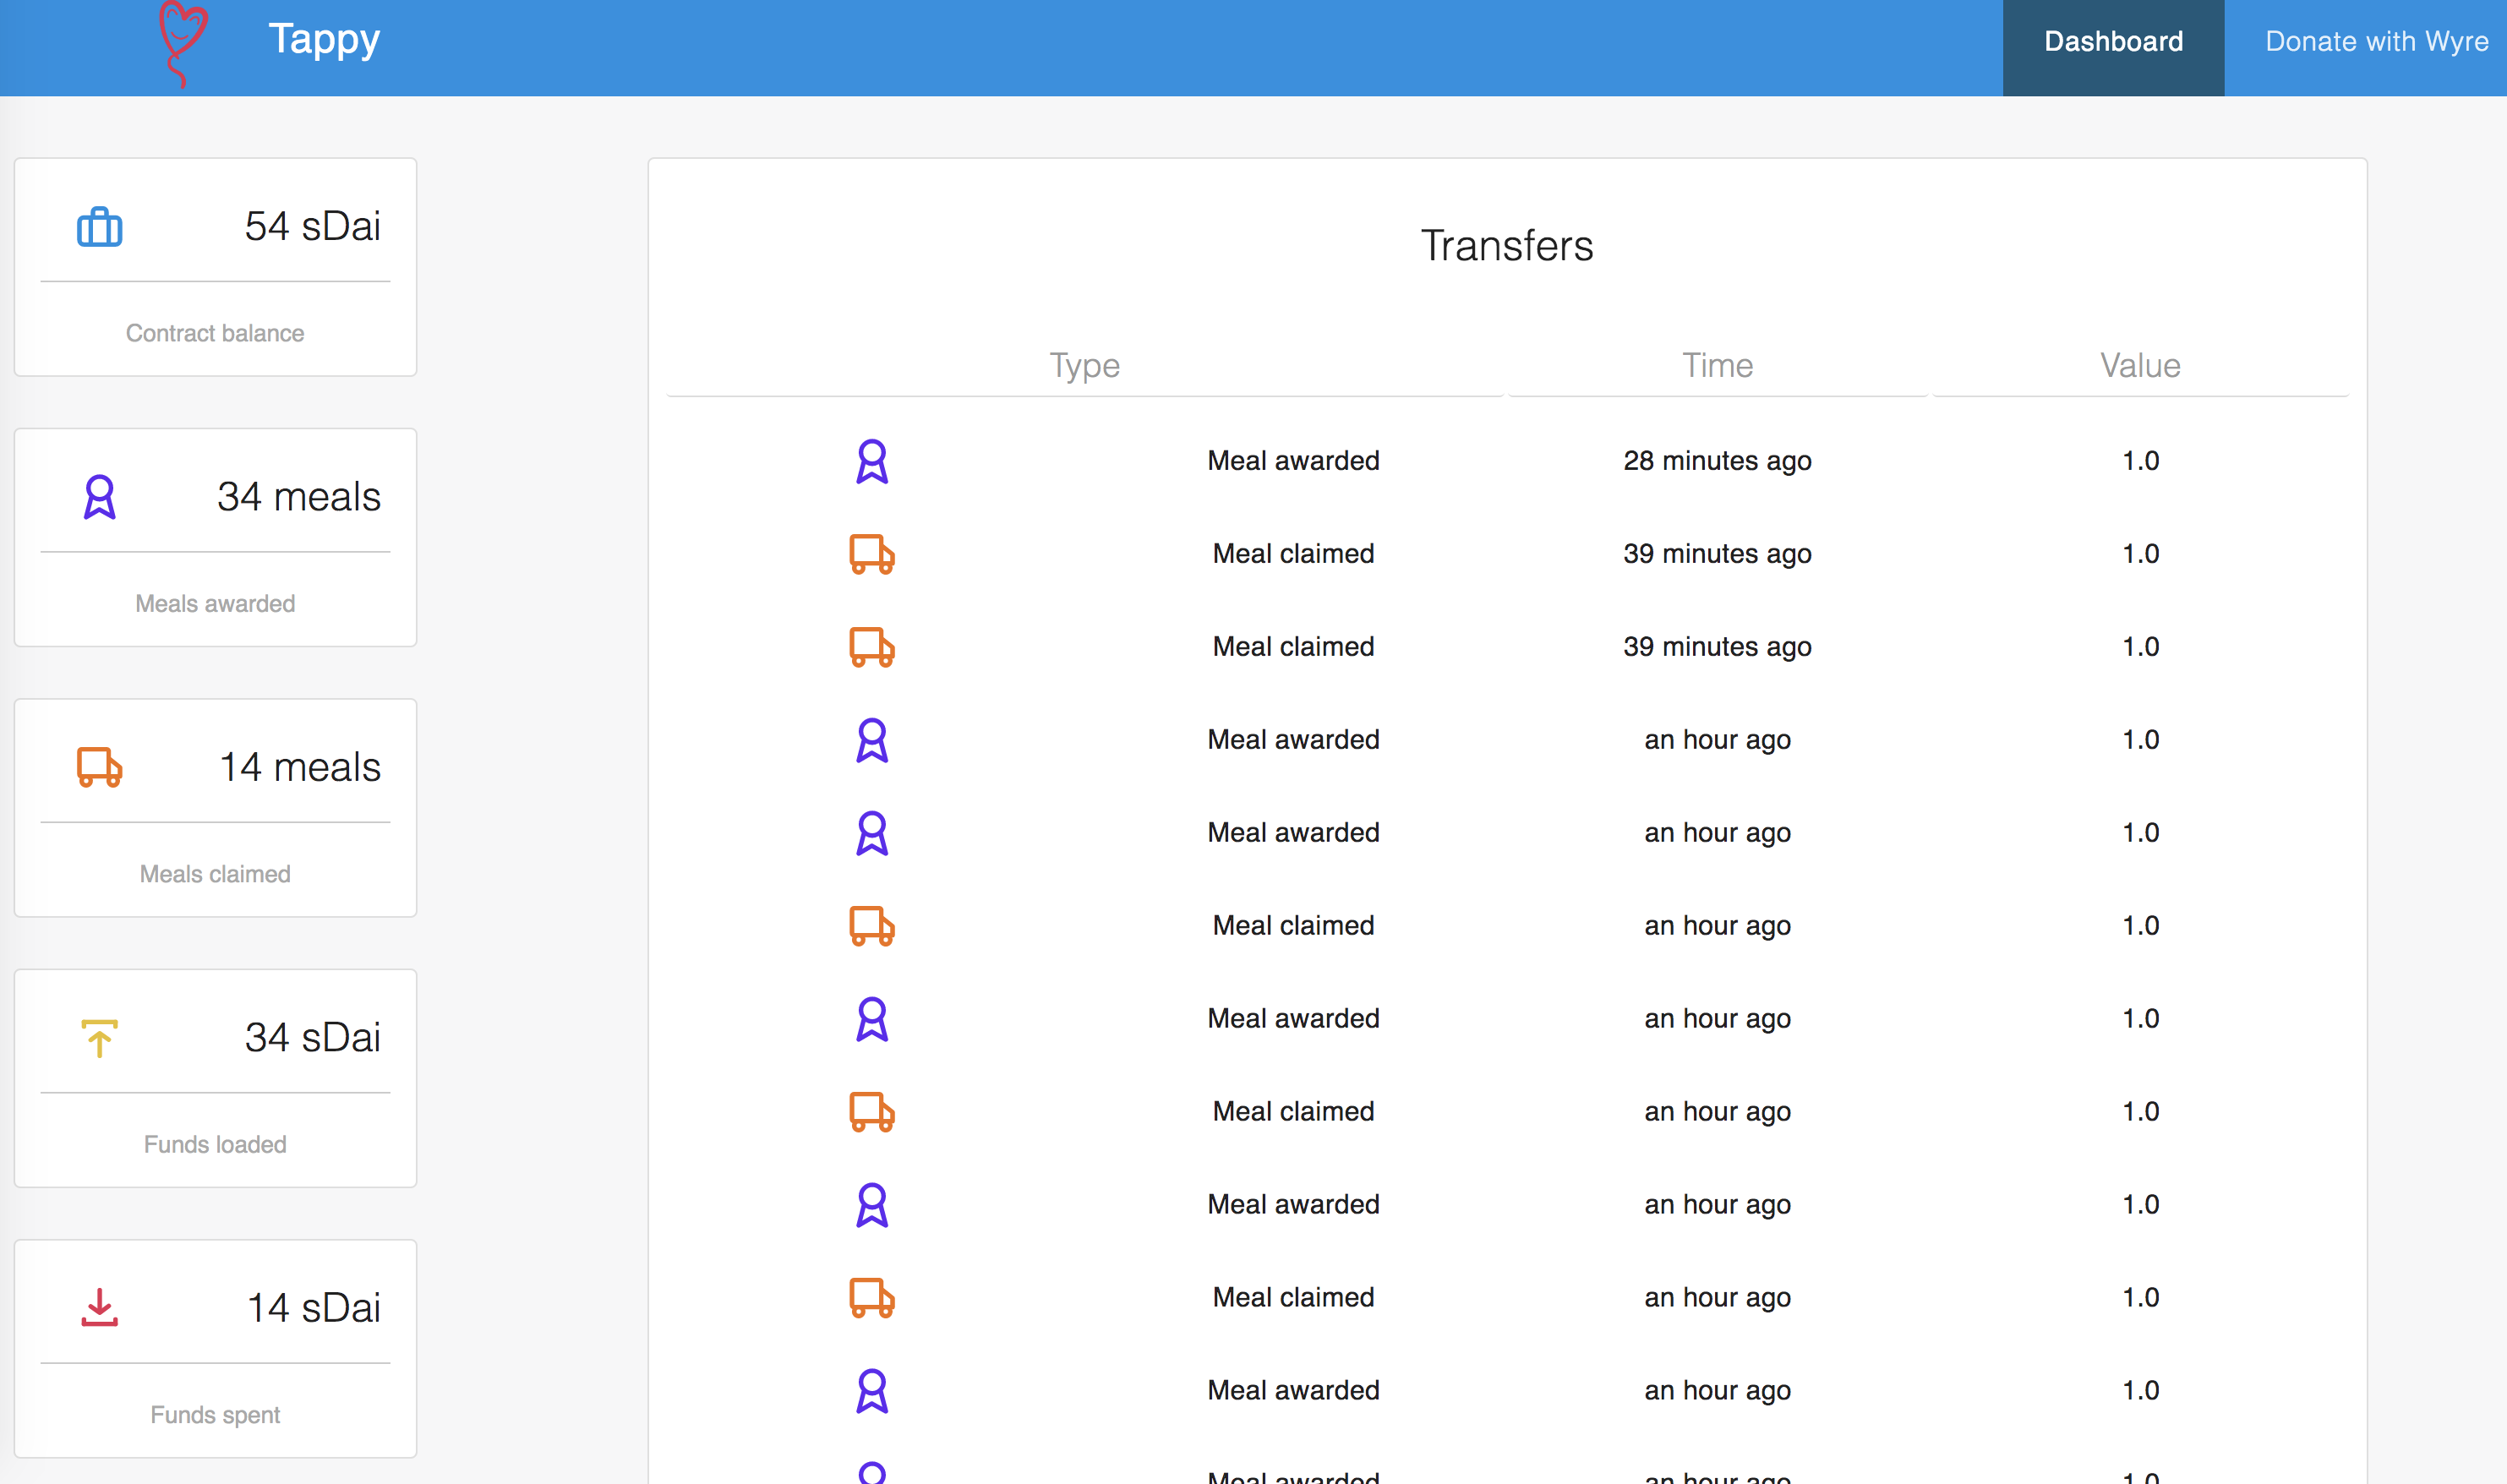Screen dimensions: 2507x1484
Task: Click the Funds spent label
Action: pos(215,1414)
